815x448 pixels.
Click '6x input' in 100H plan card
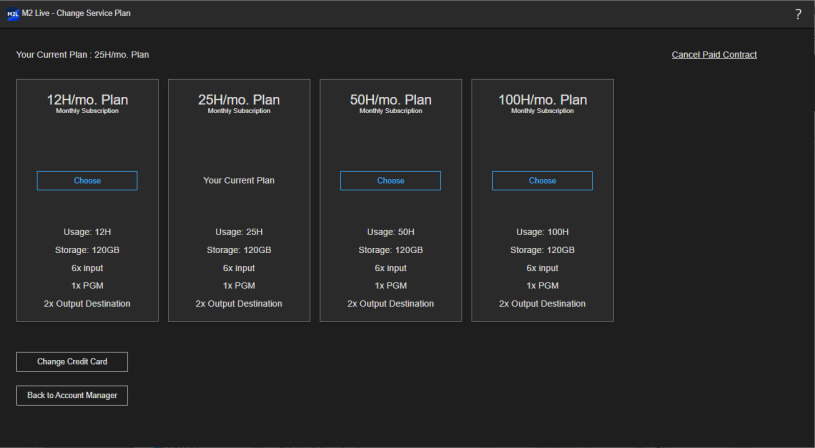(543, 268)
